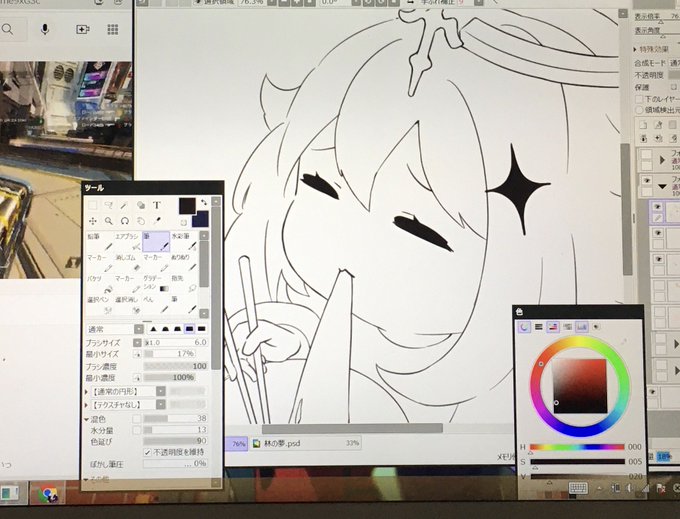Toggle 不透明度を維持 checkbox
Screen dimensions: 680x519
click(147, 452)
